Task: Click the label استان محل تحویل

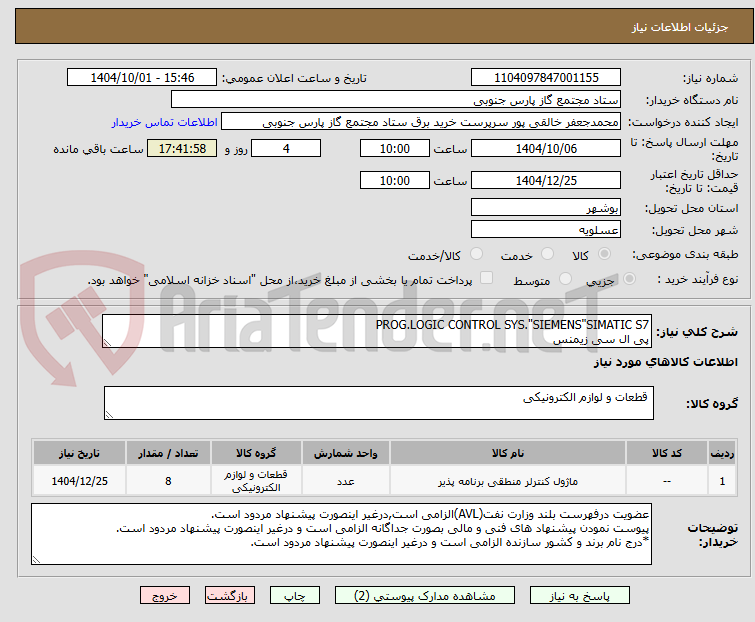Action: (x=691, y=208)
